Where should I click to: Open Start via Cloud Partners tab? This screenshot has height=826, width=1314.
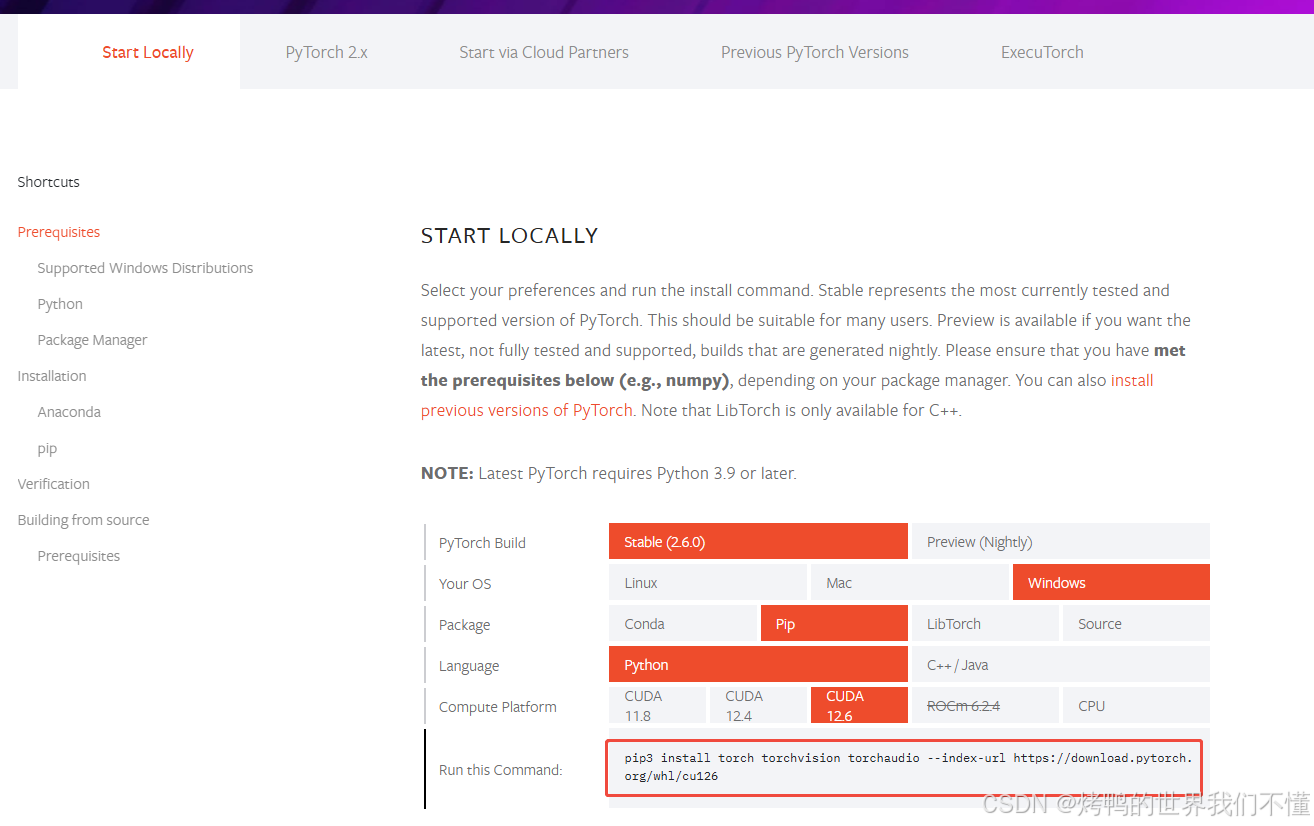pos(544,52)
